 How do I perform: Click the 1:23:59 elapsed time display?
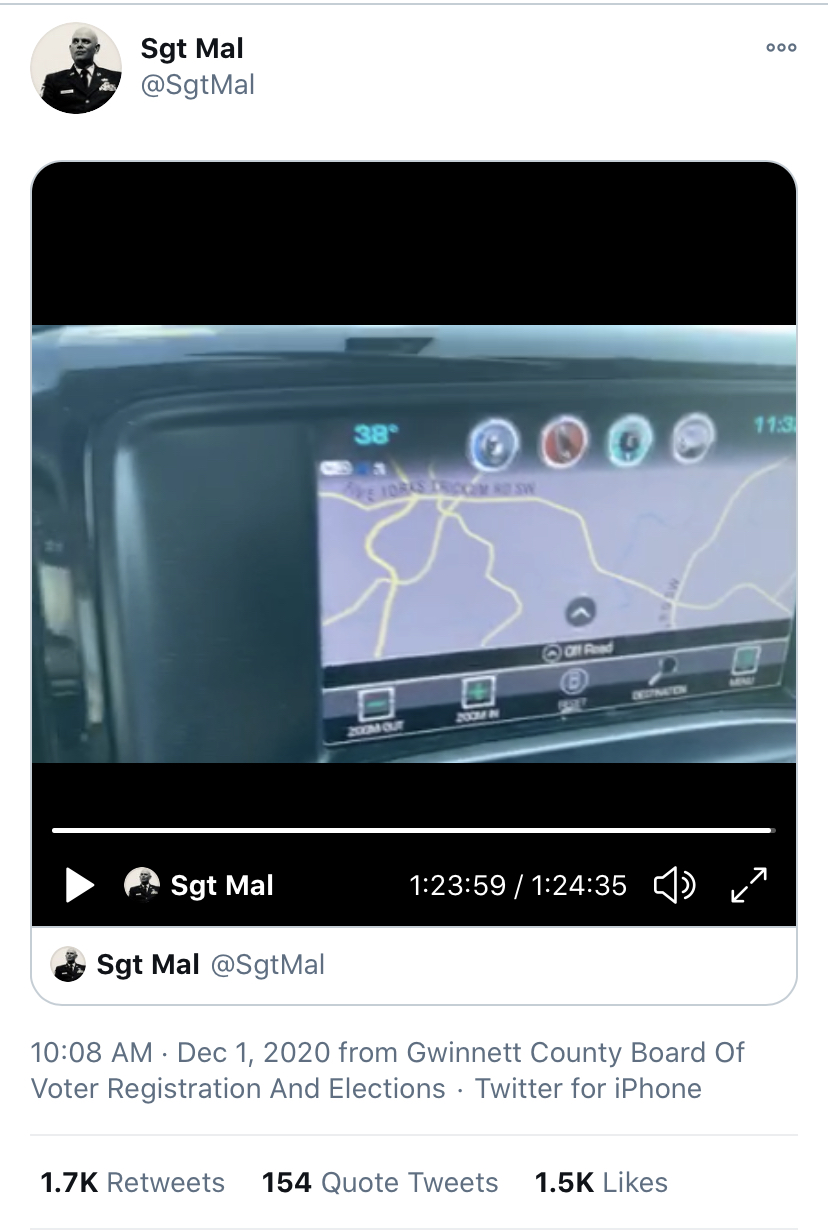457,885
